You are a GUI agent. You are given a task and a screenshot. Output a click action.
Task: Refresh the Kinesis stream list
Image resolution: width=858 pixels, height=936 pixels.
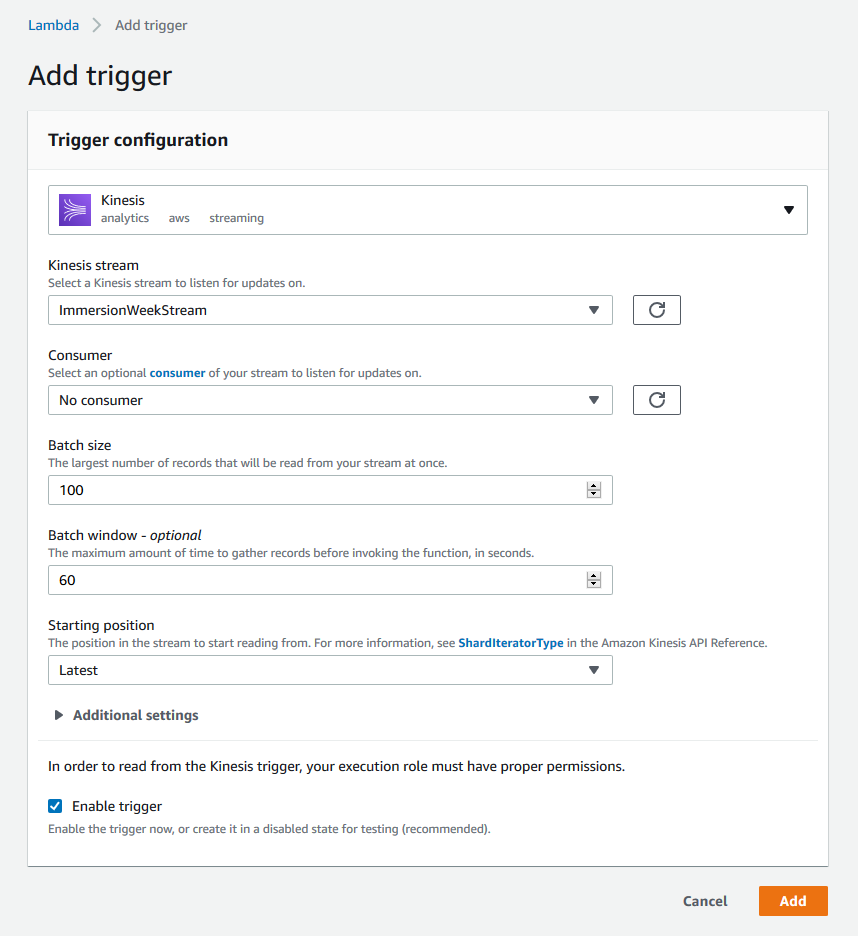656,310
